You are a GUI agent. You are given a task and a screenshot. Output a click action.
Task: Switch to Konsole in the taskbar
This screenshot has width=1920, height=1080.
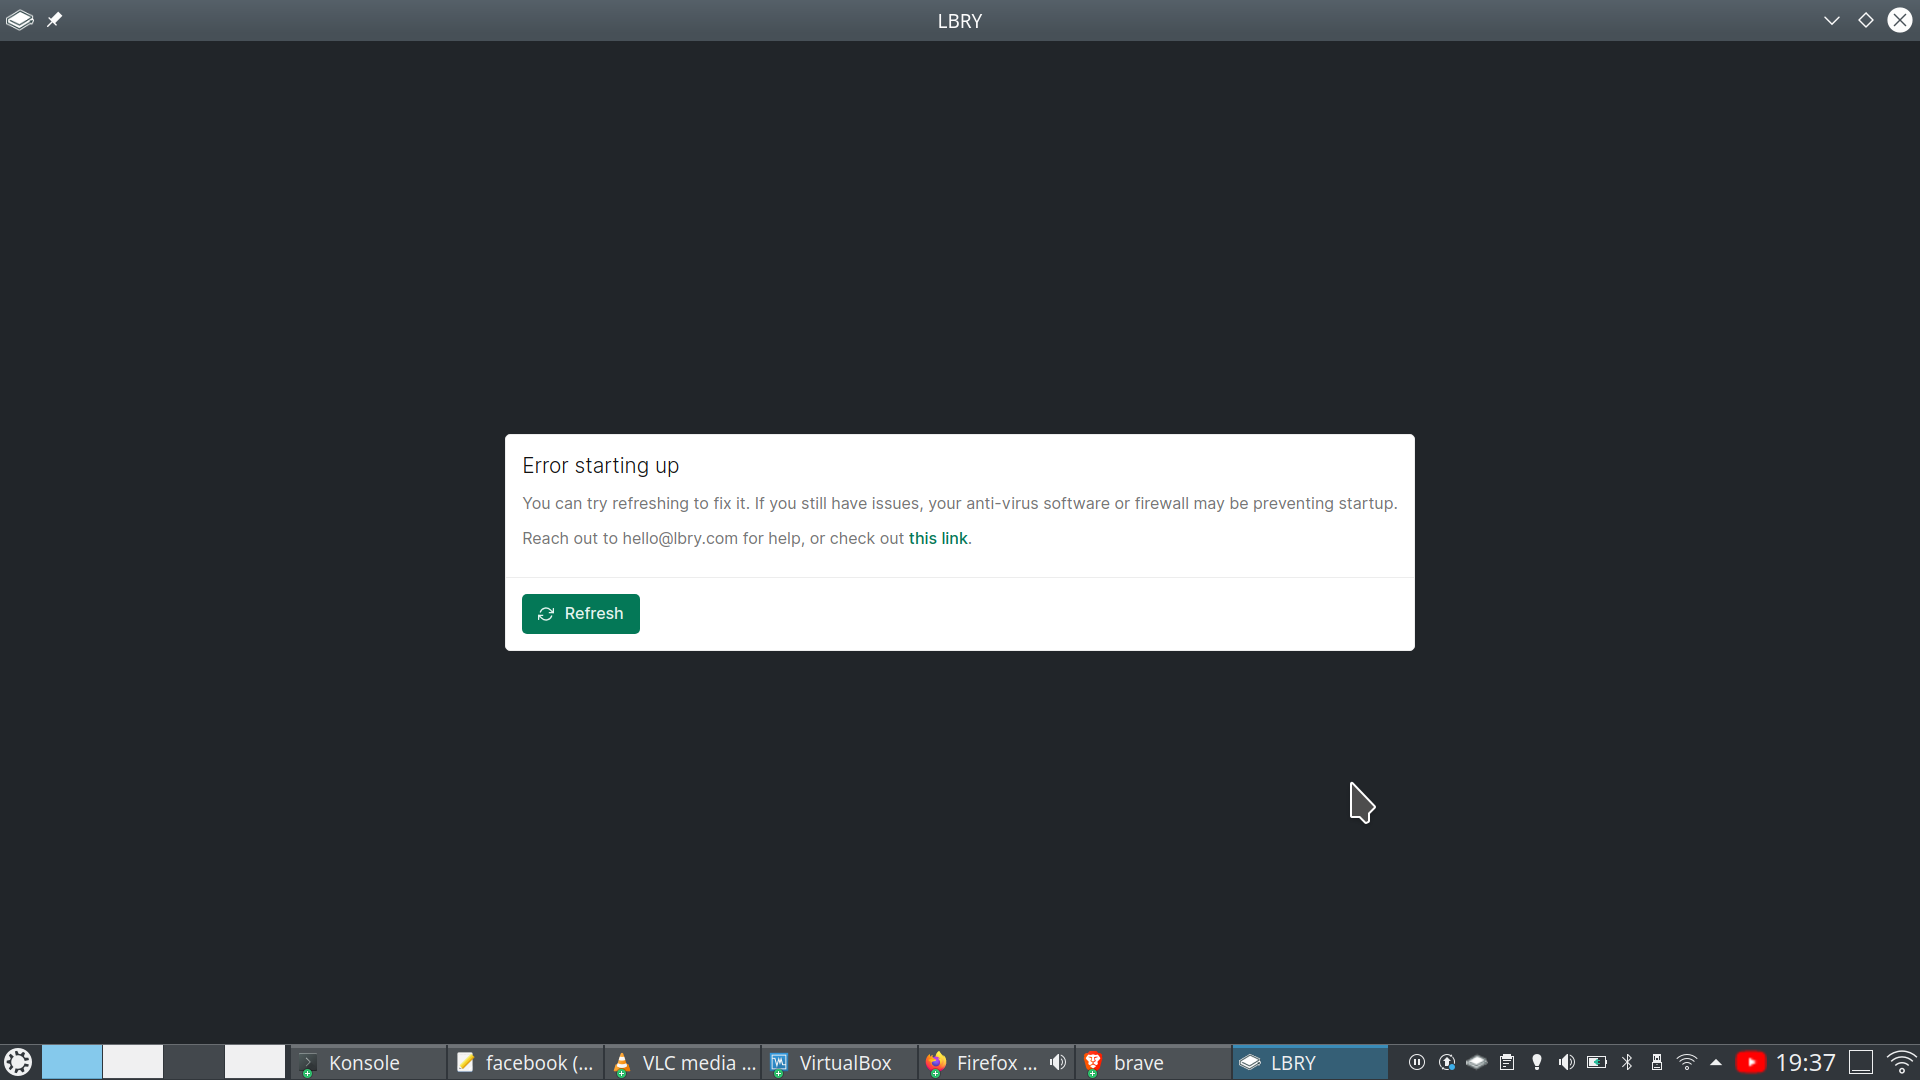(368, 1062)
